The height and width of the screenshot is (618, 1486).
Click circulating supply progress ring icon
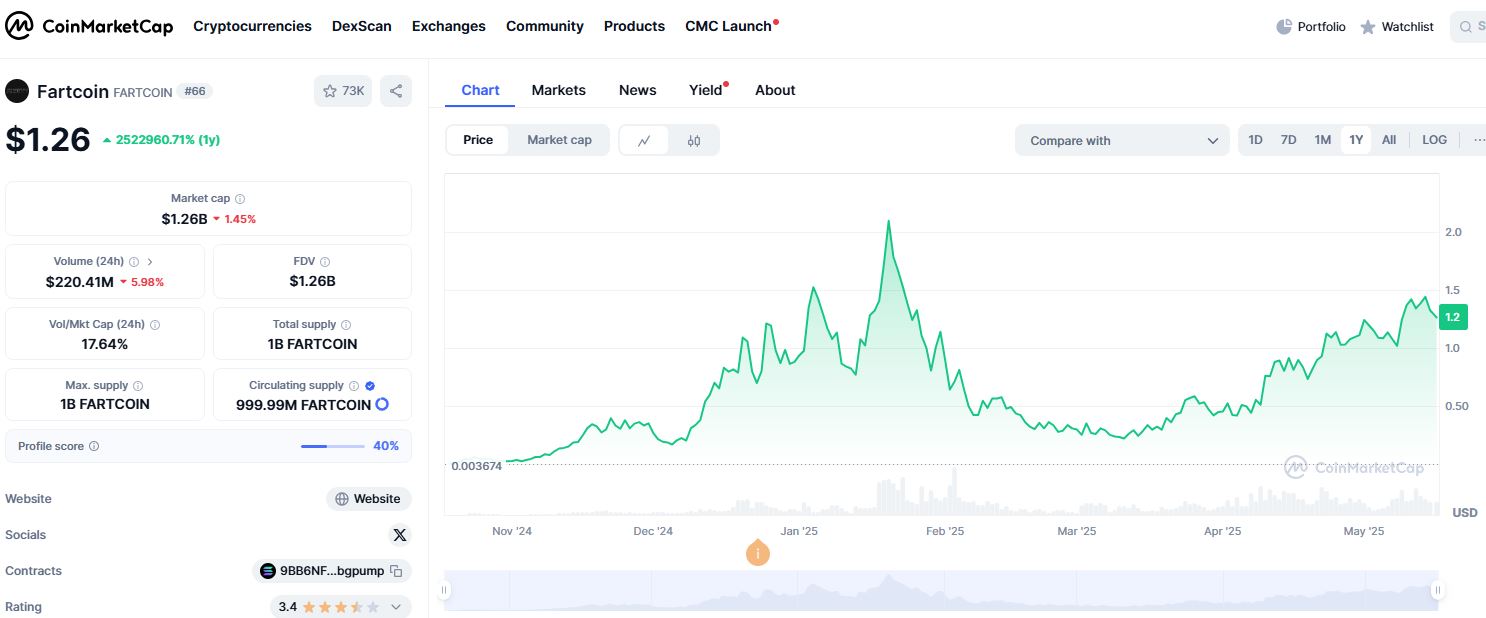point(382,405)
